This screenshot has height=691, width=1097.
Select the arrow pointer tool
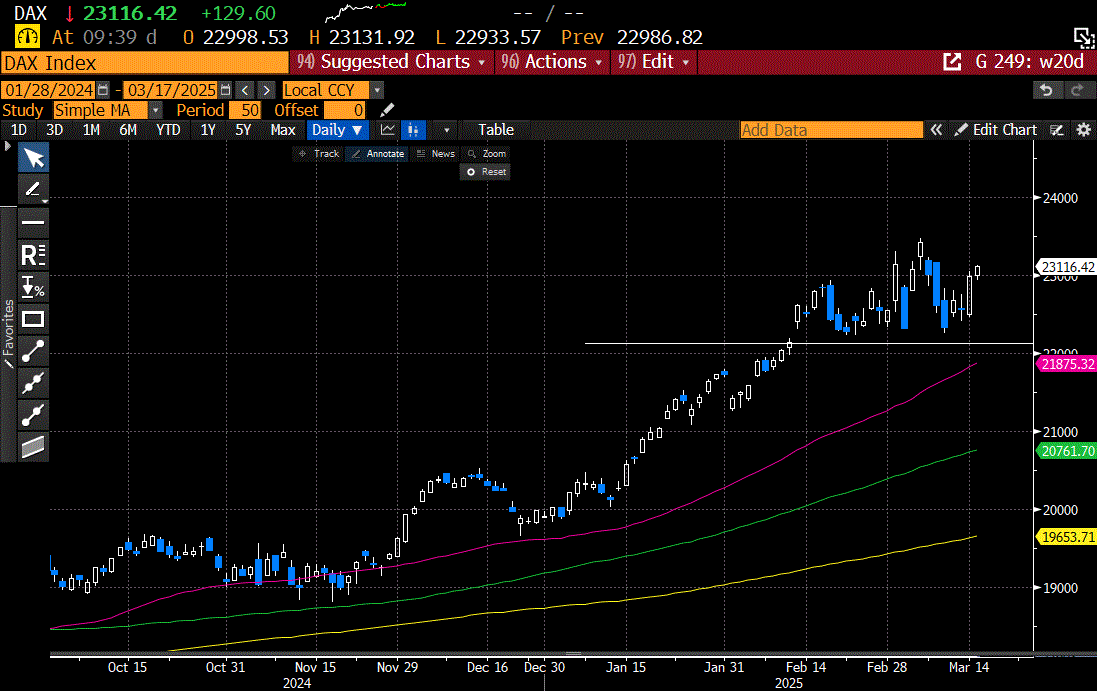34,158
